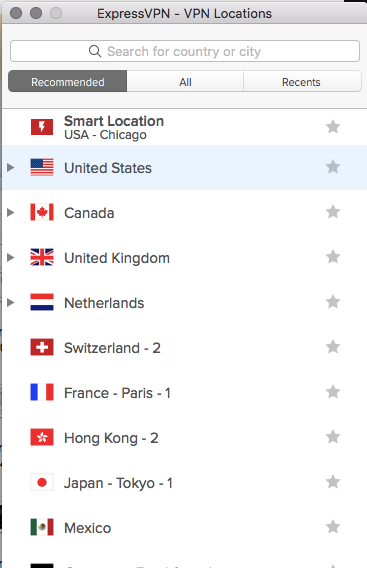Click the United States flag icon

[x=42, y=167]
